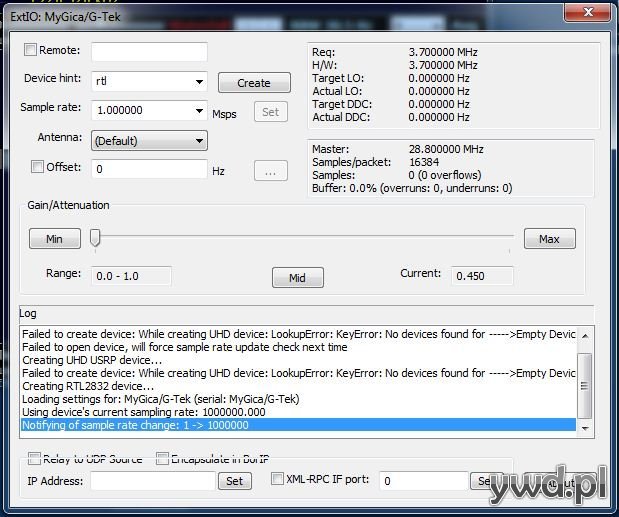Click the Remote address input field

tap(149, 52)
